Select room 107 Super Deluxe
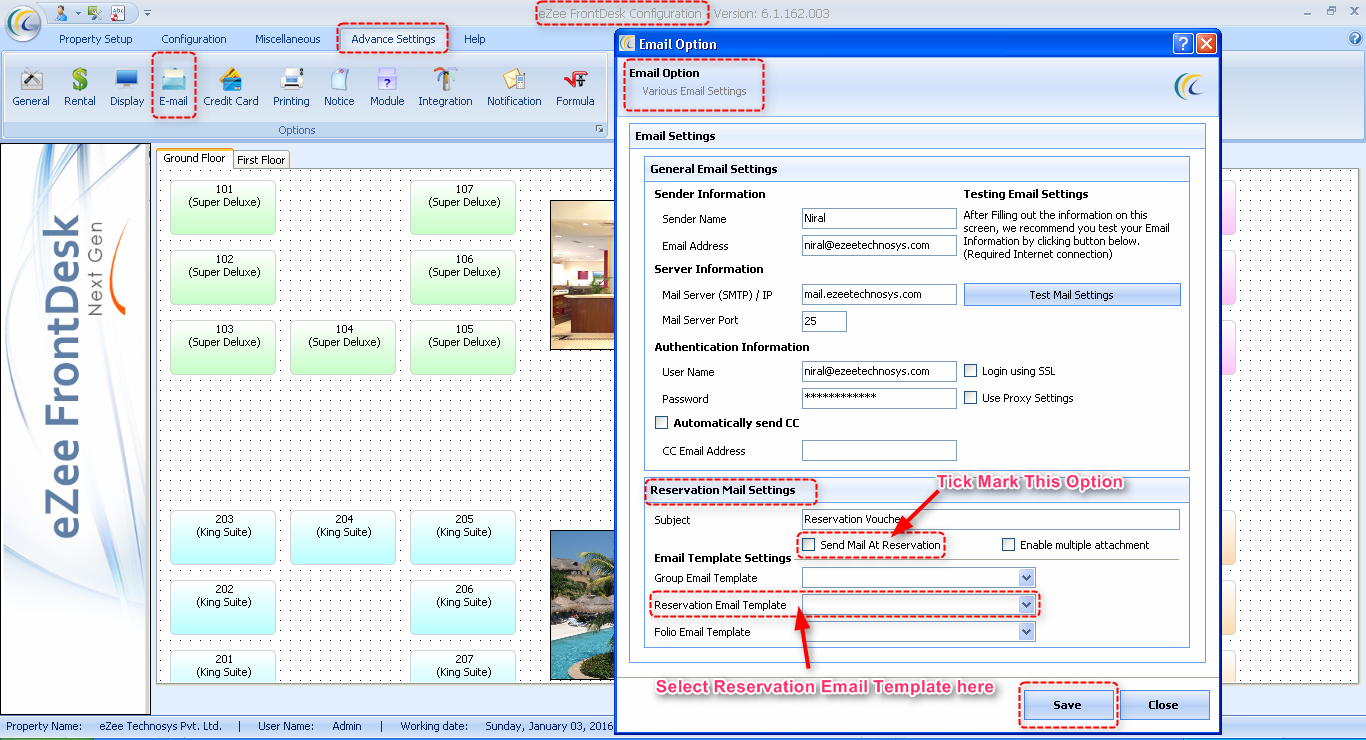This screenshot has width=1366, height=740. pos(463,207)
